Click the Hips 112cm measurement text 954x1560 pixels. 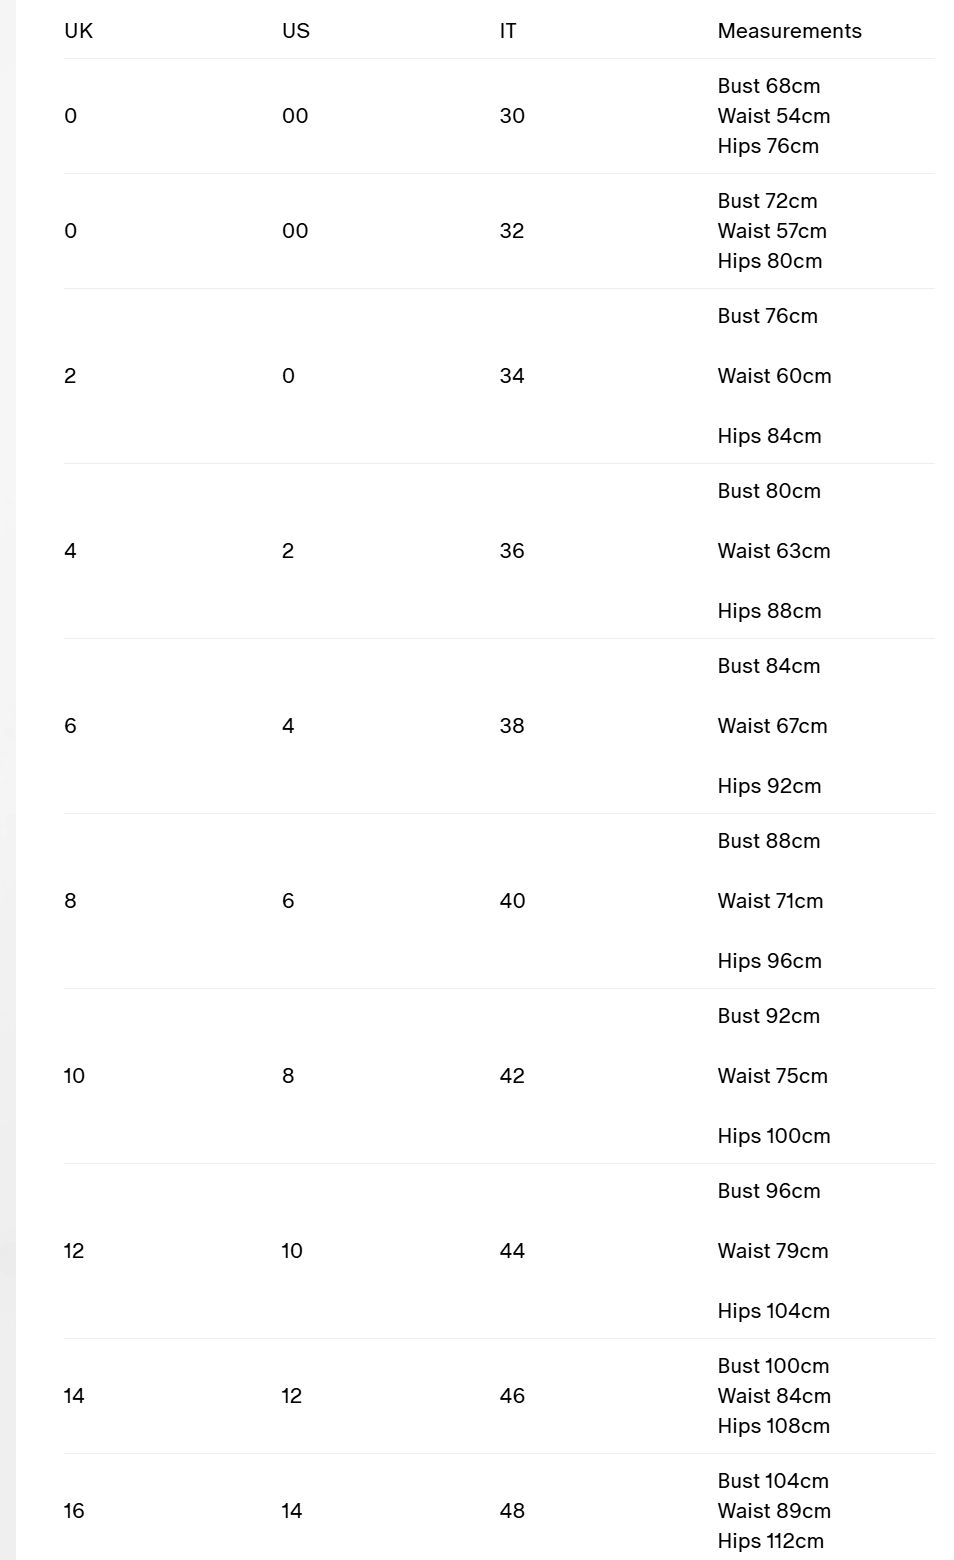(770, 1541)
